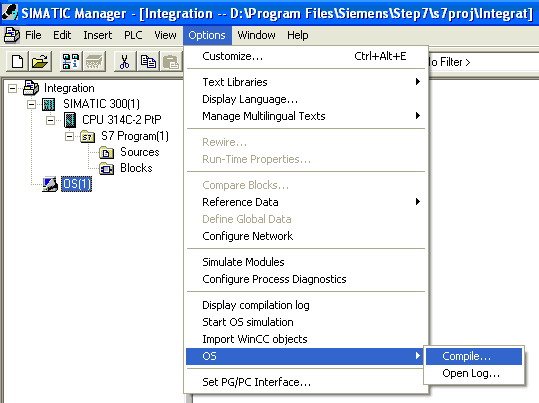Click the CPU 314C-2 PtP module icon
This screenshot has height=403, width=539.
(70, 120)
